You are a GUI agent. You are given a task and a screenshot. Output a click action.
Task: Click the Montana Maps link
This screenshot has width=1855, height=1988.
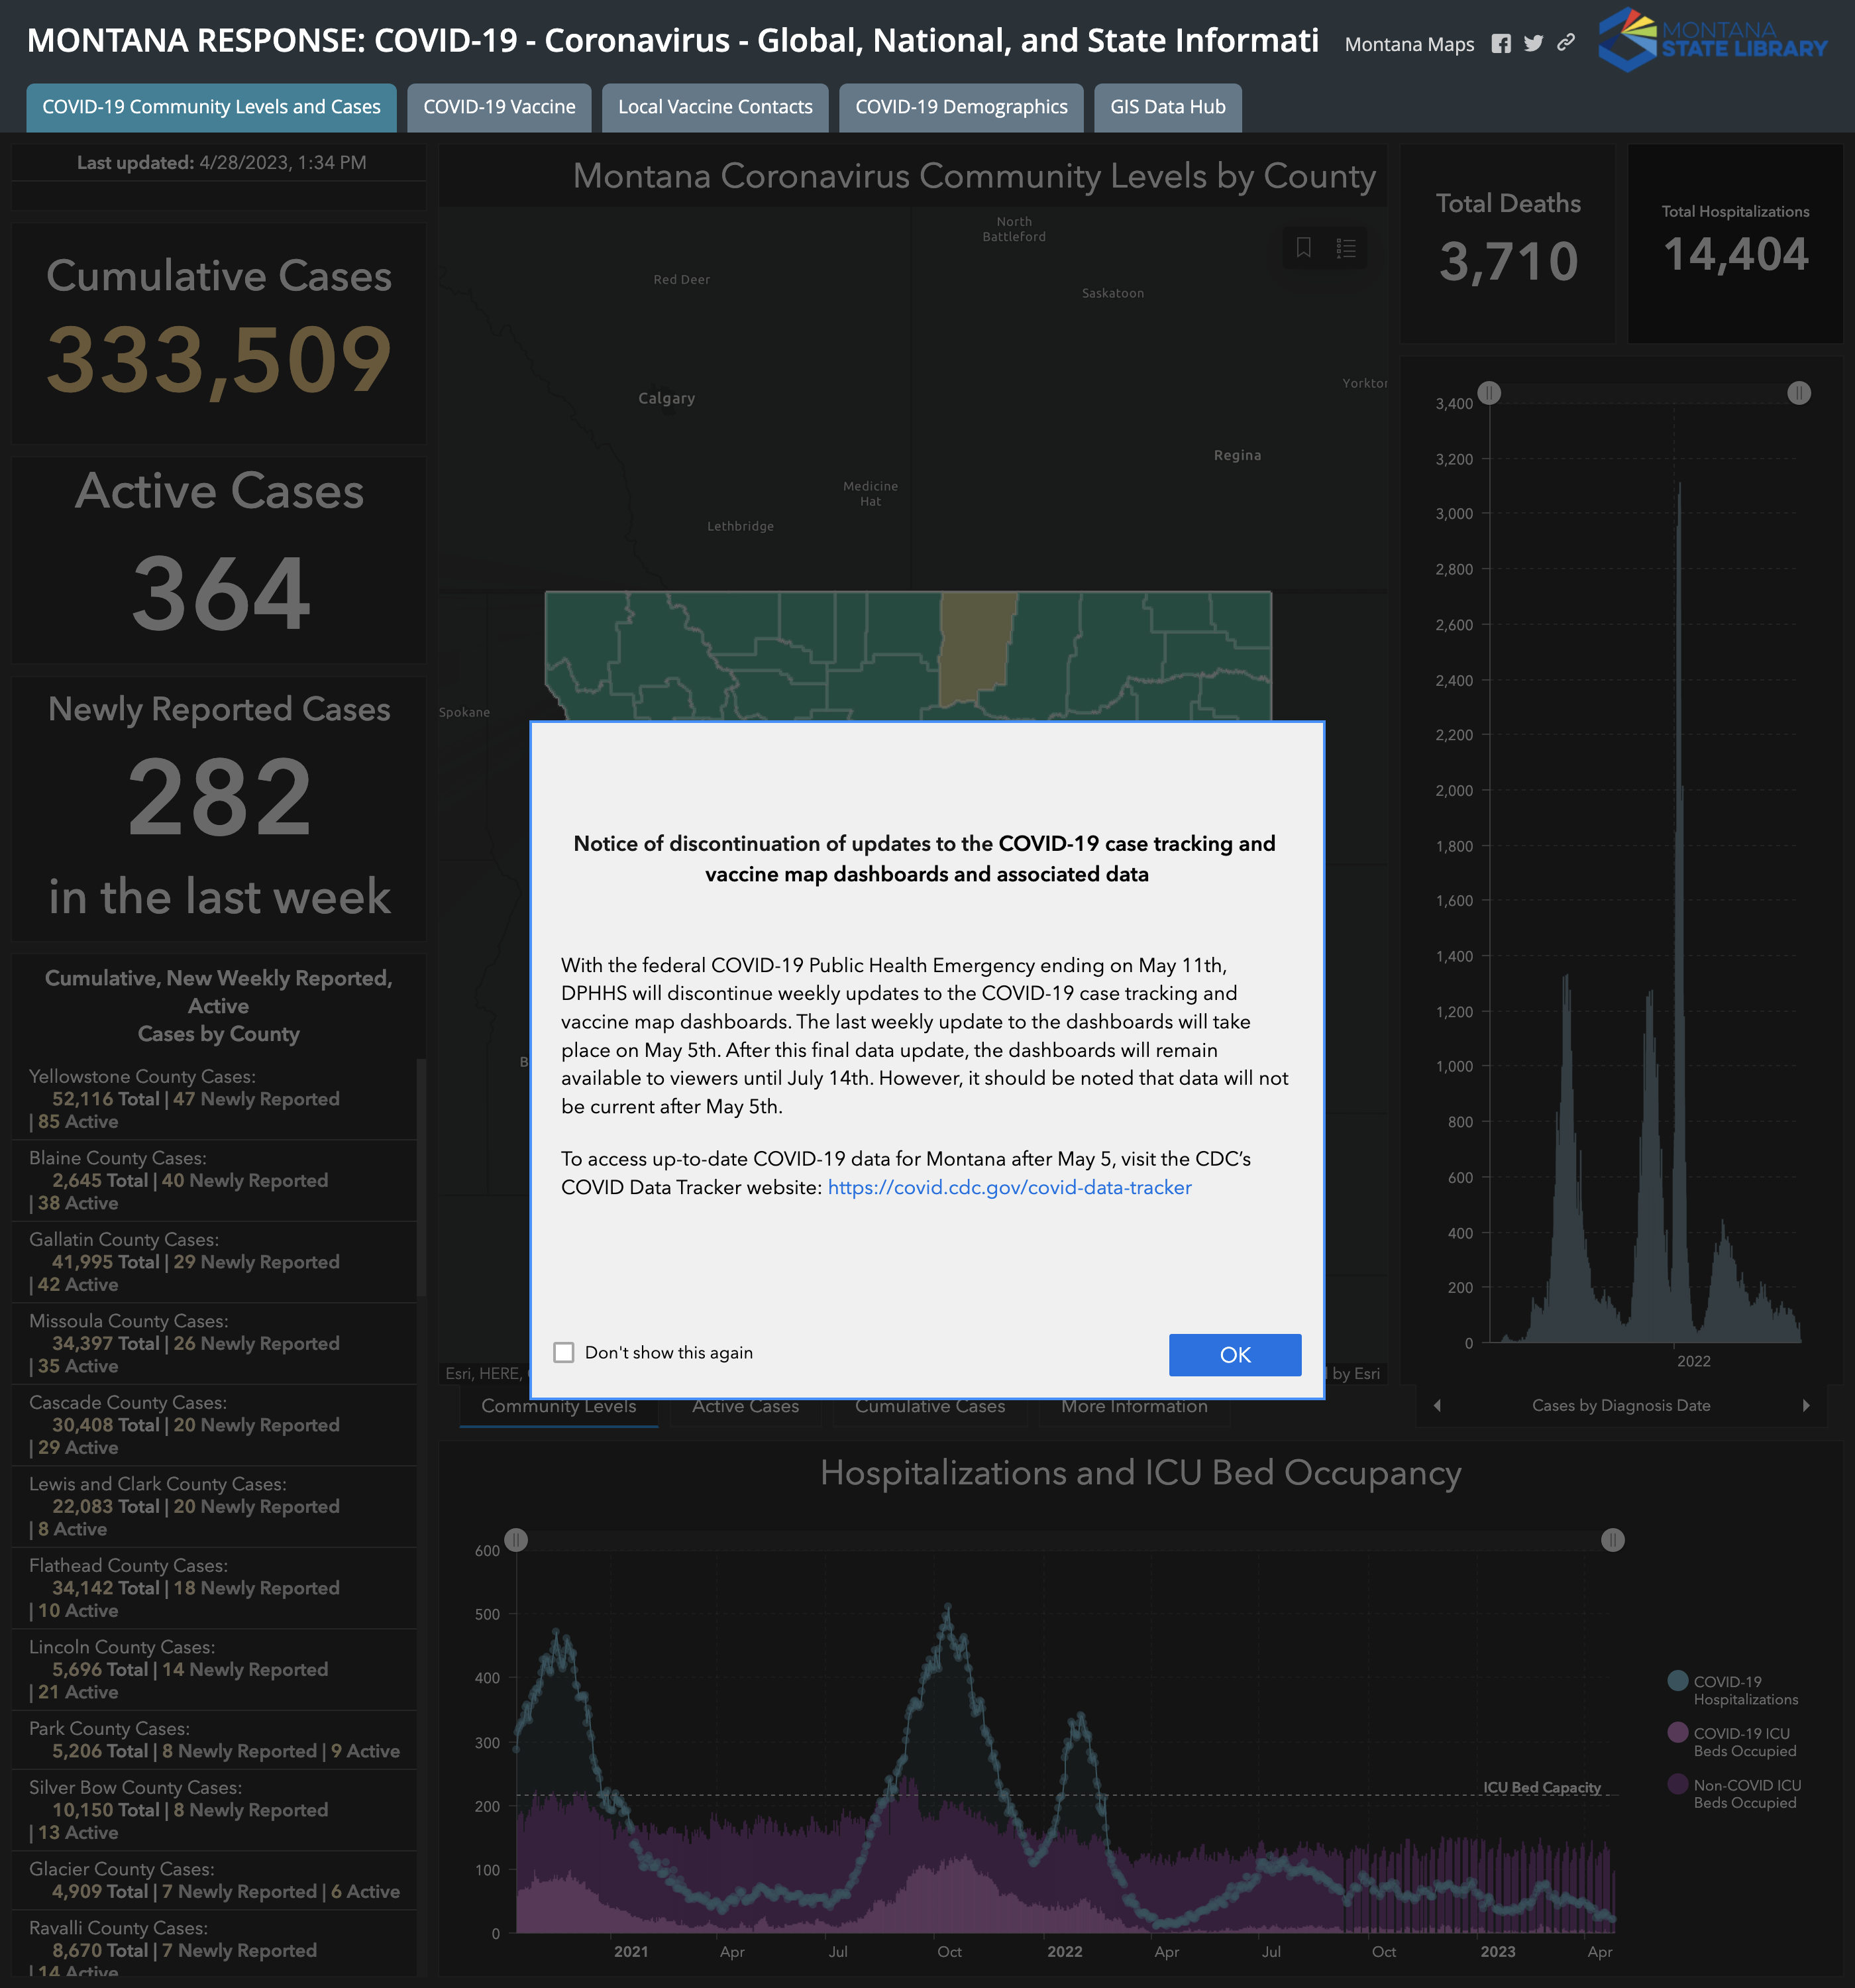click(1409, 45)
